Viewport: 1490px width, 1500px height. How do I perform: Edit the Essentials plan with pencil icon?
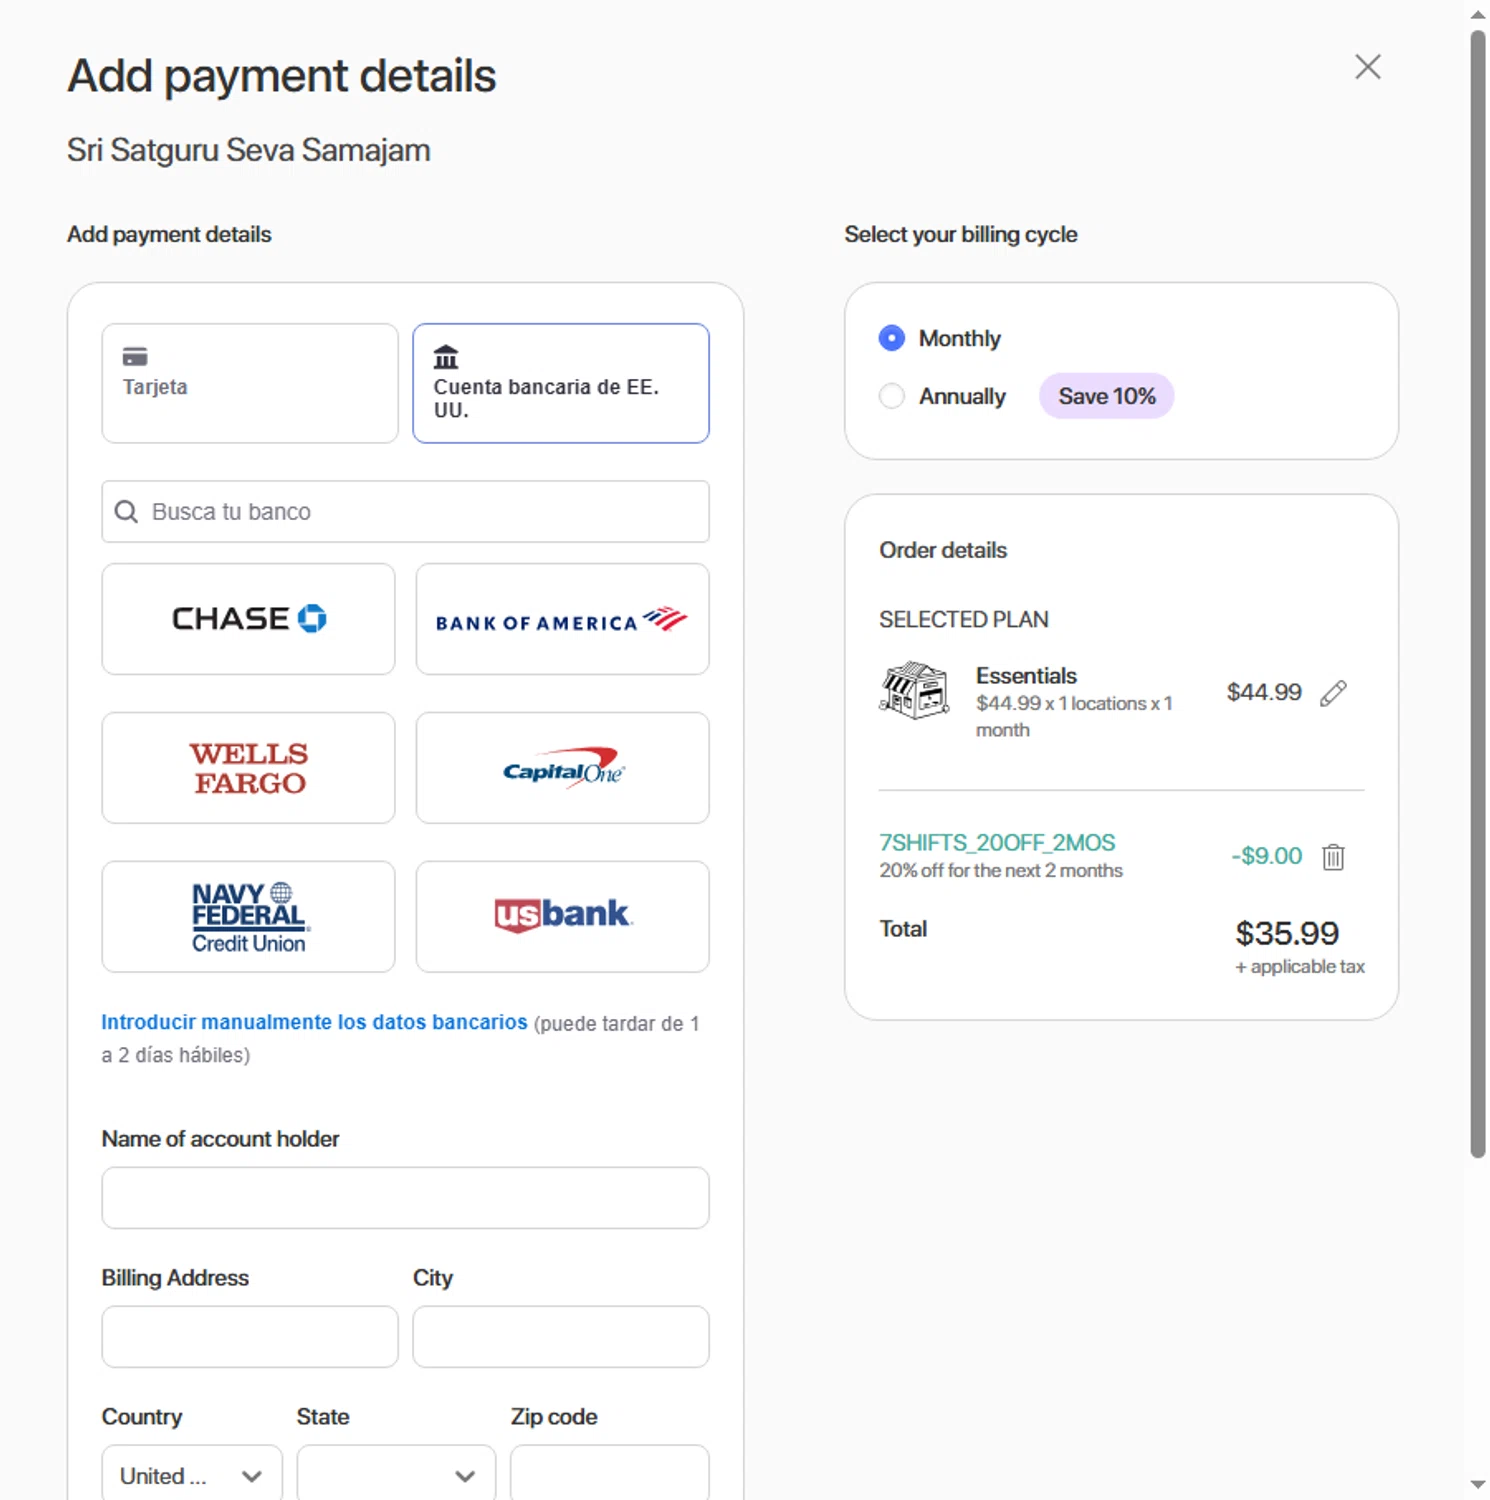(1334, 693)
